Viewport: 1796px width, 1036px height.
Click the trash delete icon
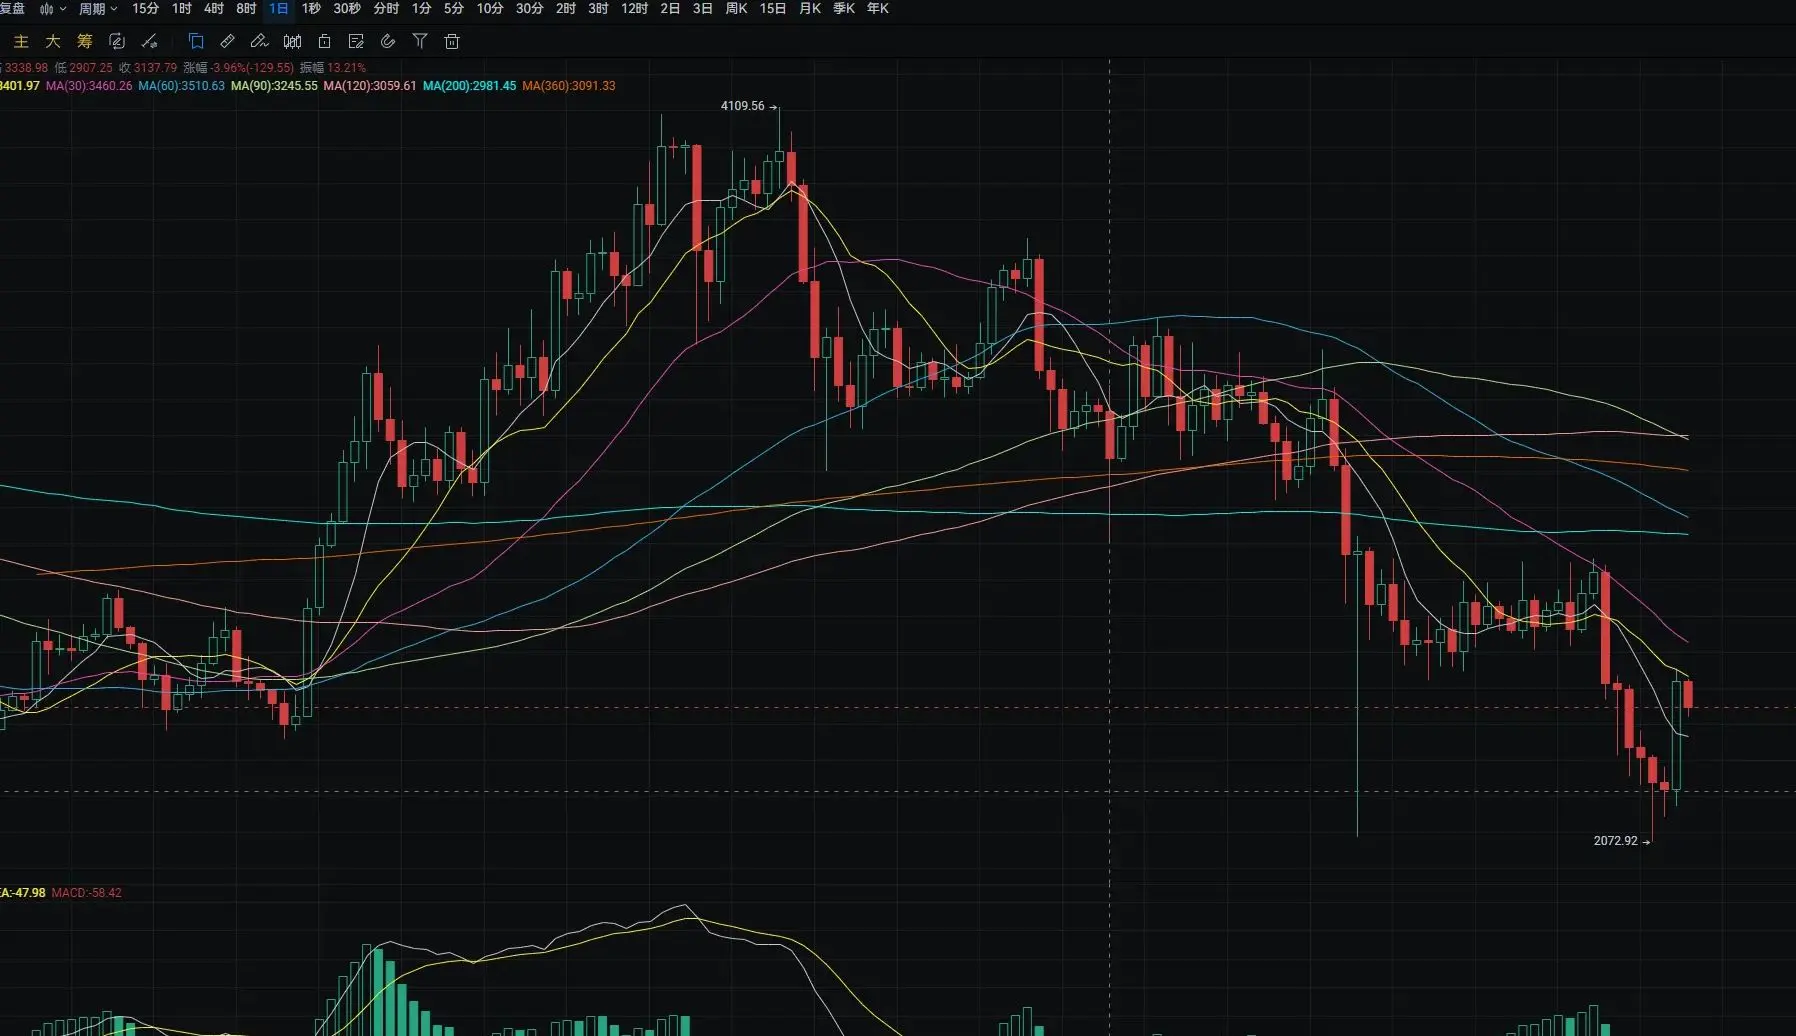click(452, 42)
